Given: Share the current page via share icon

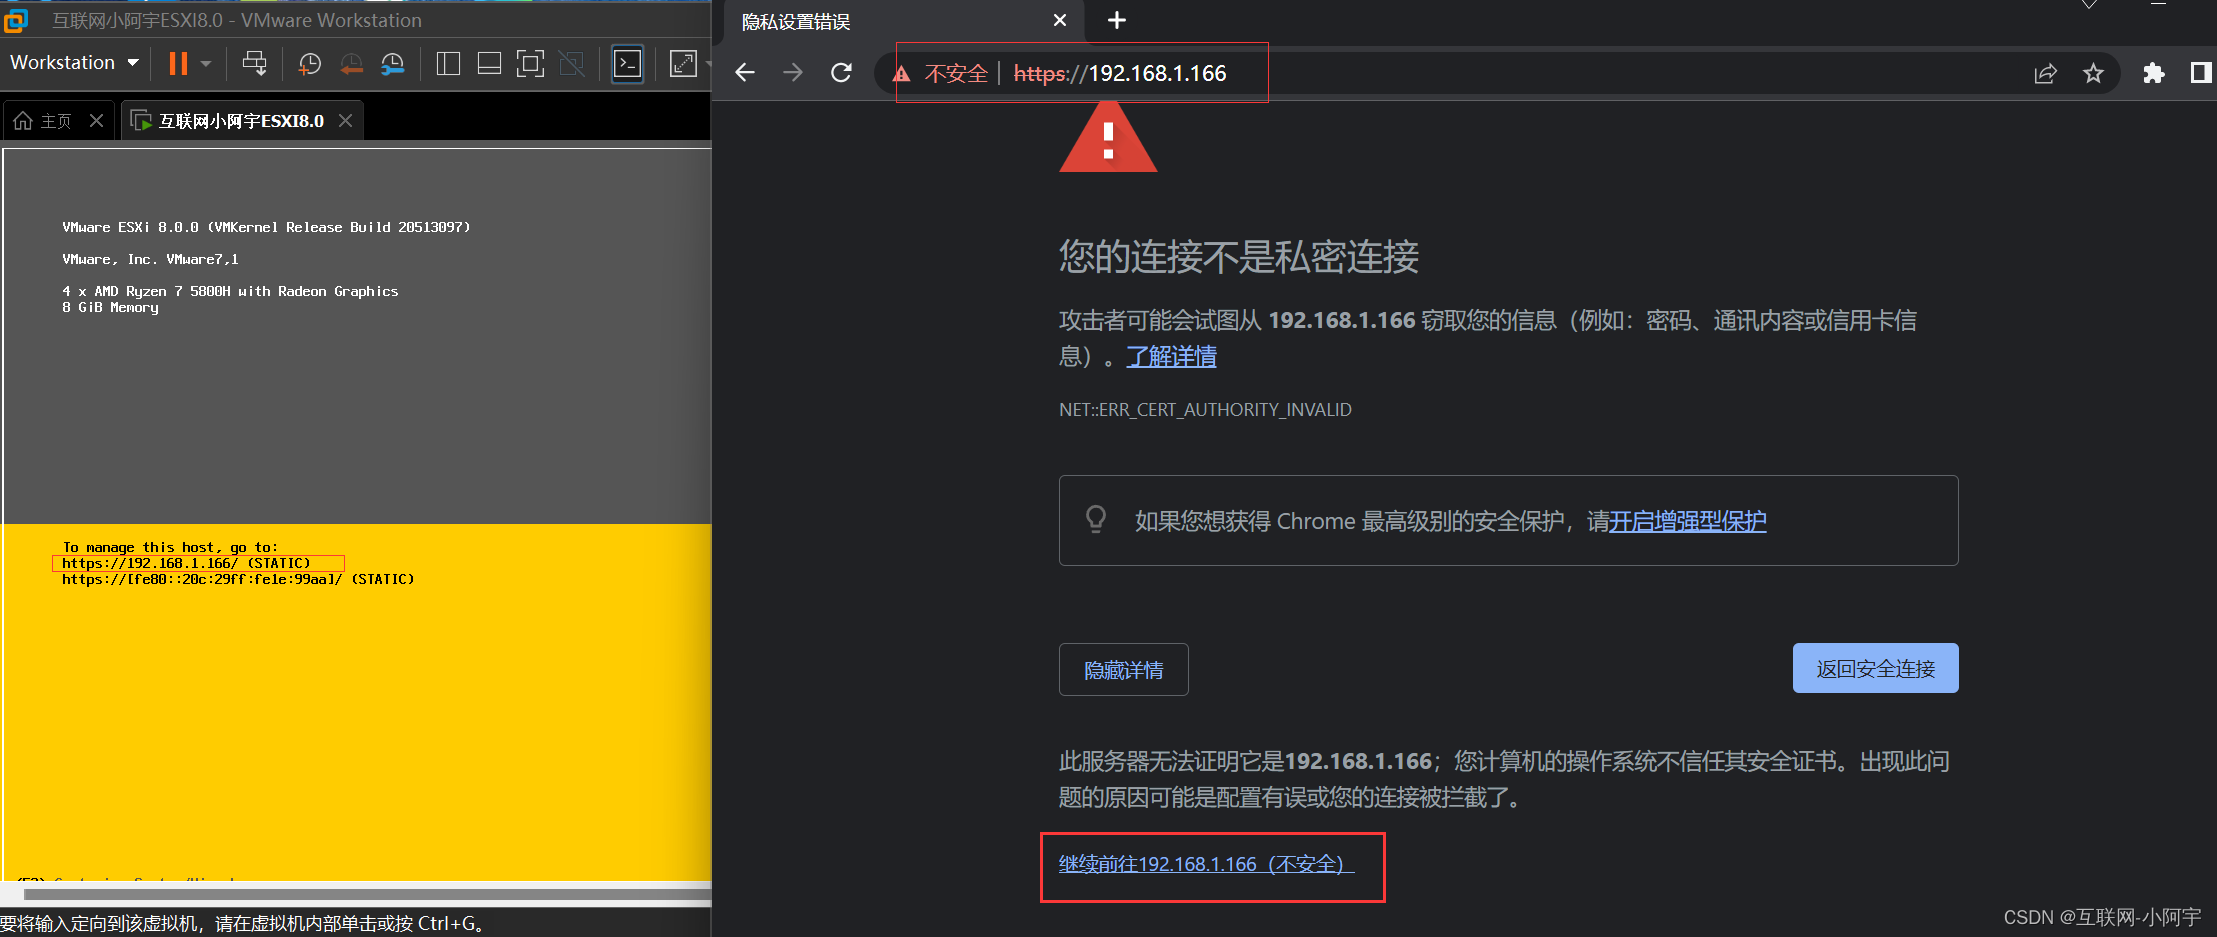Looking at the screenshot, I should coord(2046,72).
